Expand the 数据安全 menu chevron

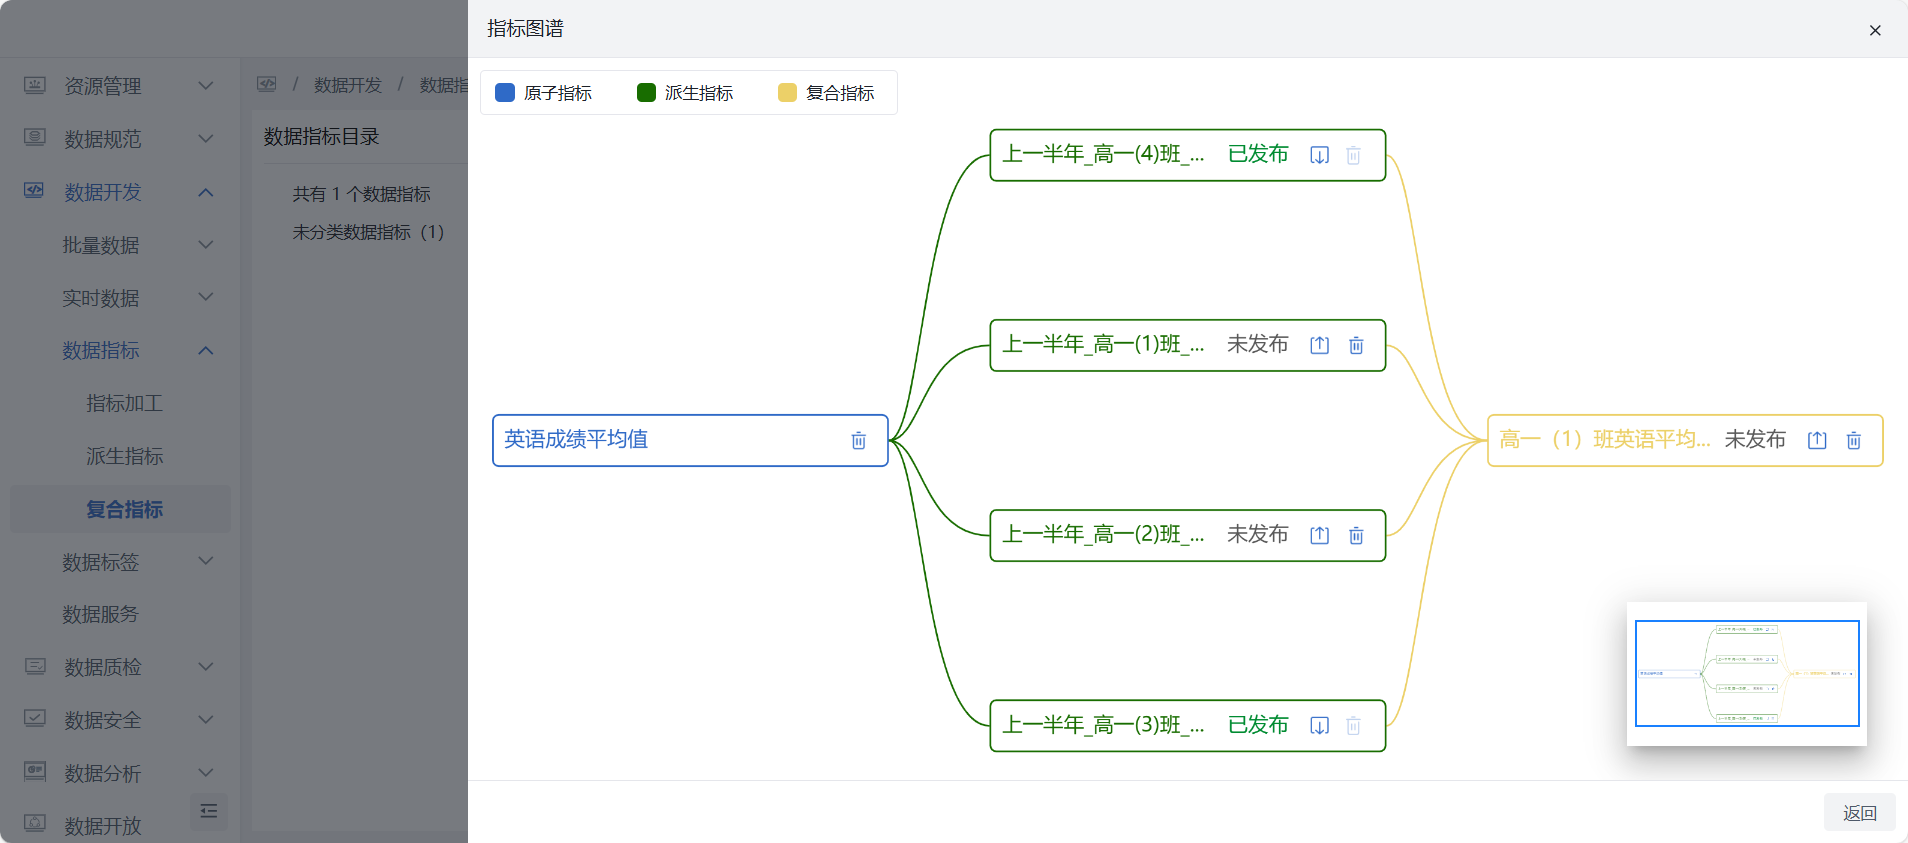pos(206,719)
